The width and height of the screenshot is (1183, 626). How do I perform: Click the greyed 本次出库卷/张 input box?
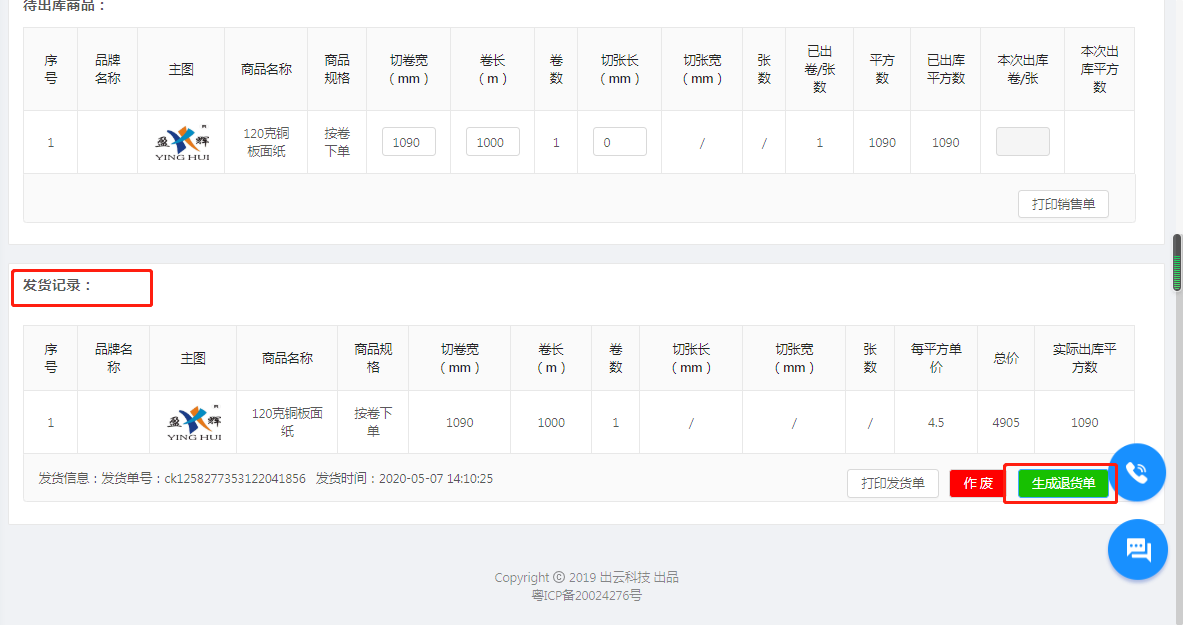[1022, 142]
